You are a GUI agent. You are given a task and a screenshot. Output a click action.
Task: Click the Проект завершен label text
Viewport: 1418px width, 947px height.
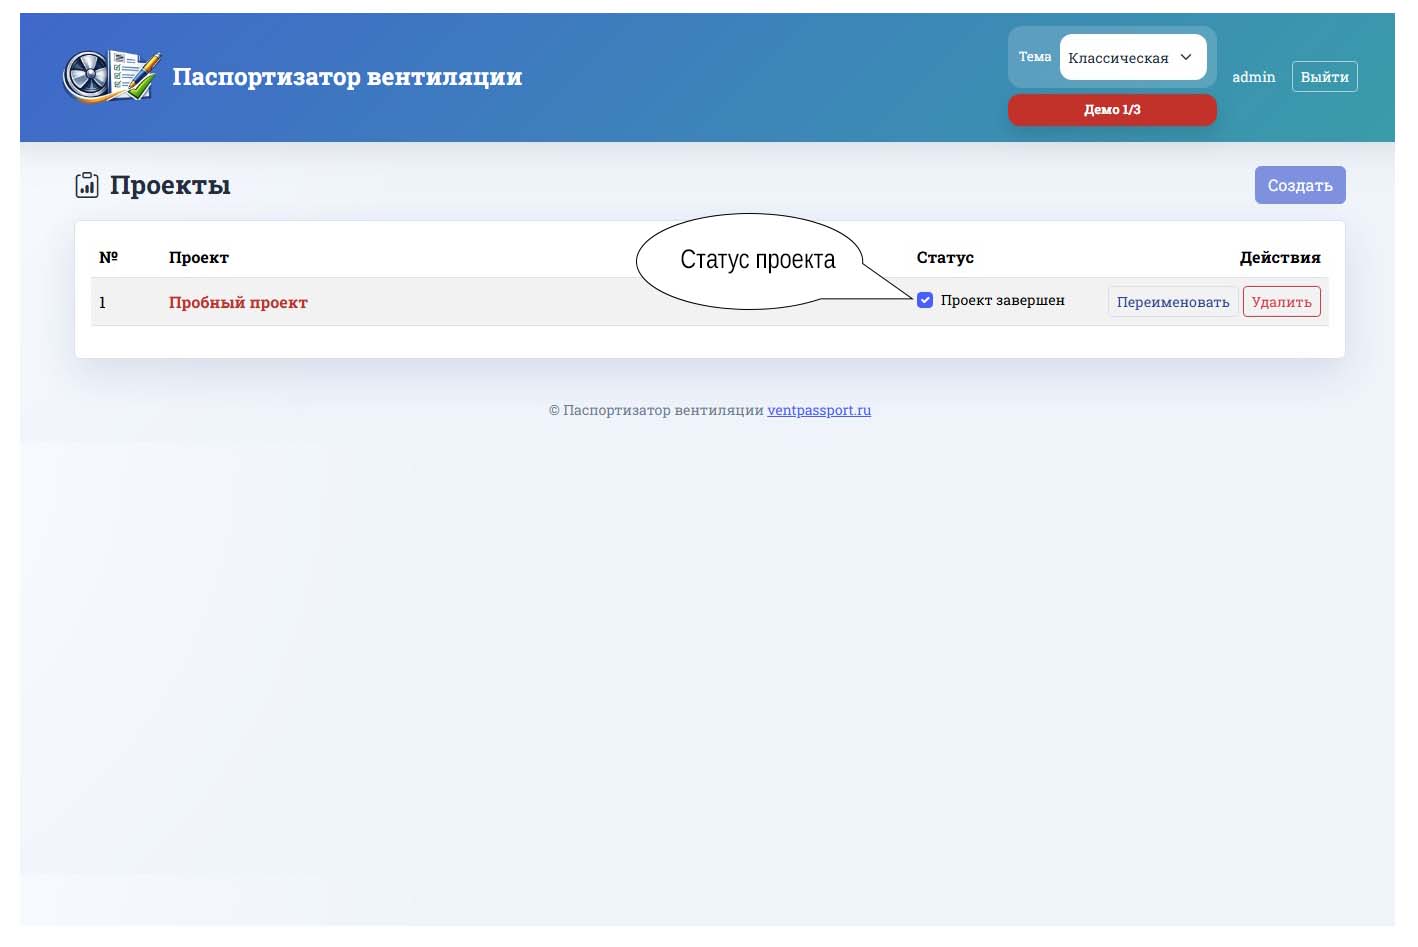(x=1002, y=300)
